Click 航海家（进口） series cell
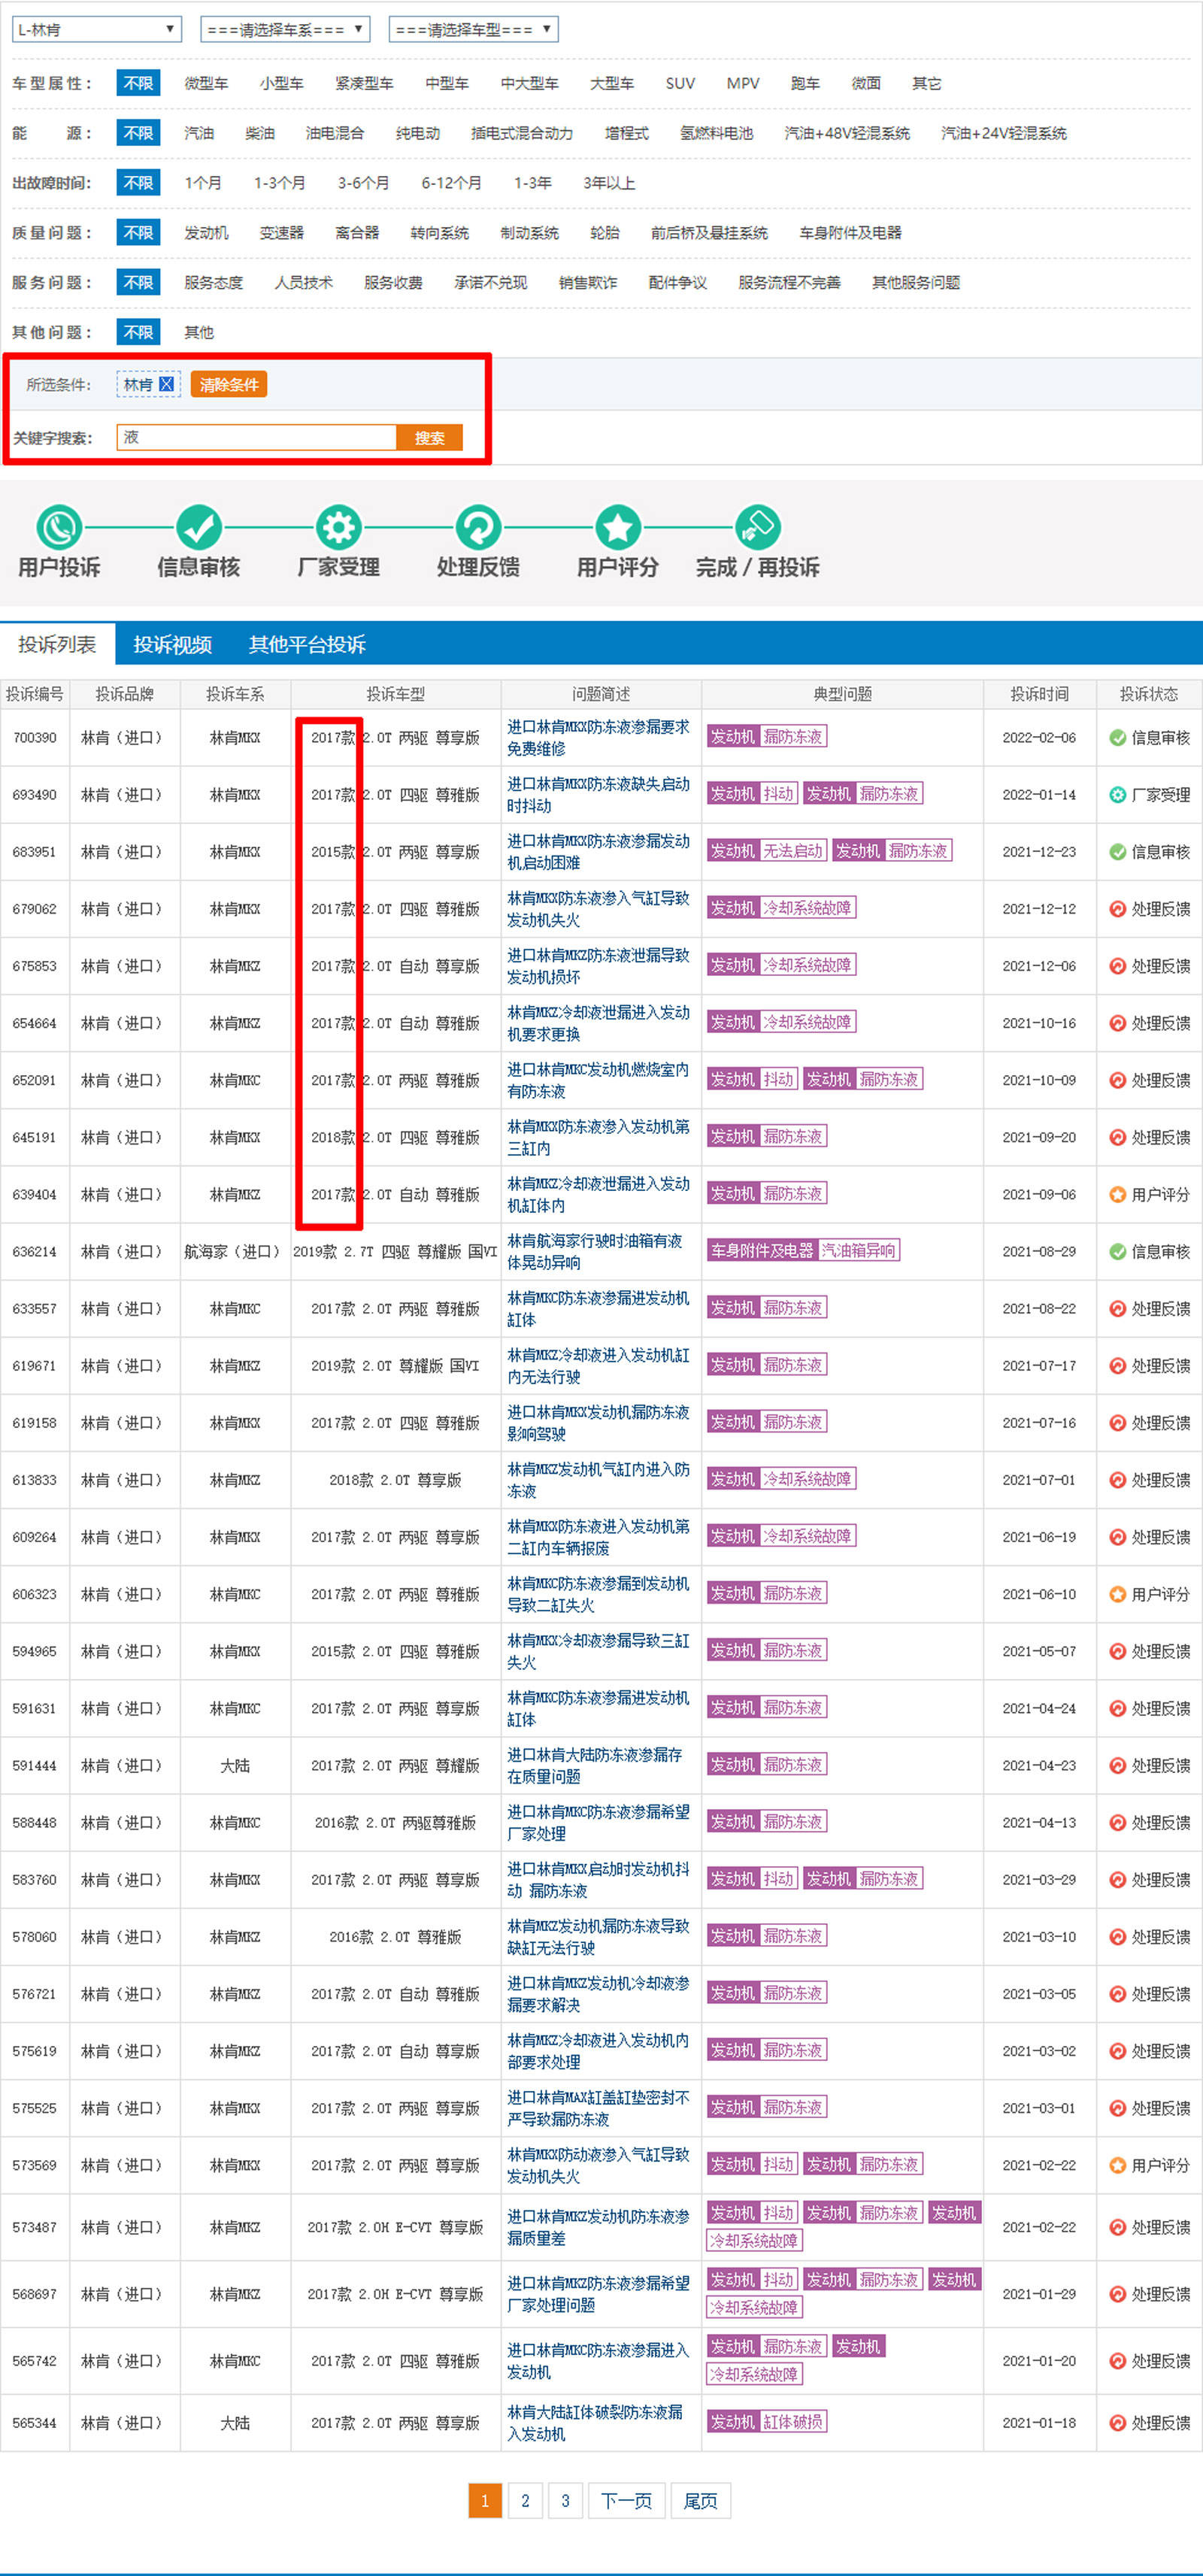The width and height of the screenshot is (1203, 2576). tap(235, 1251)
